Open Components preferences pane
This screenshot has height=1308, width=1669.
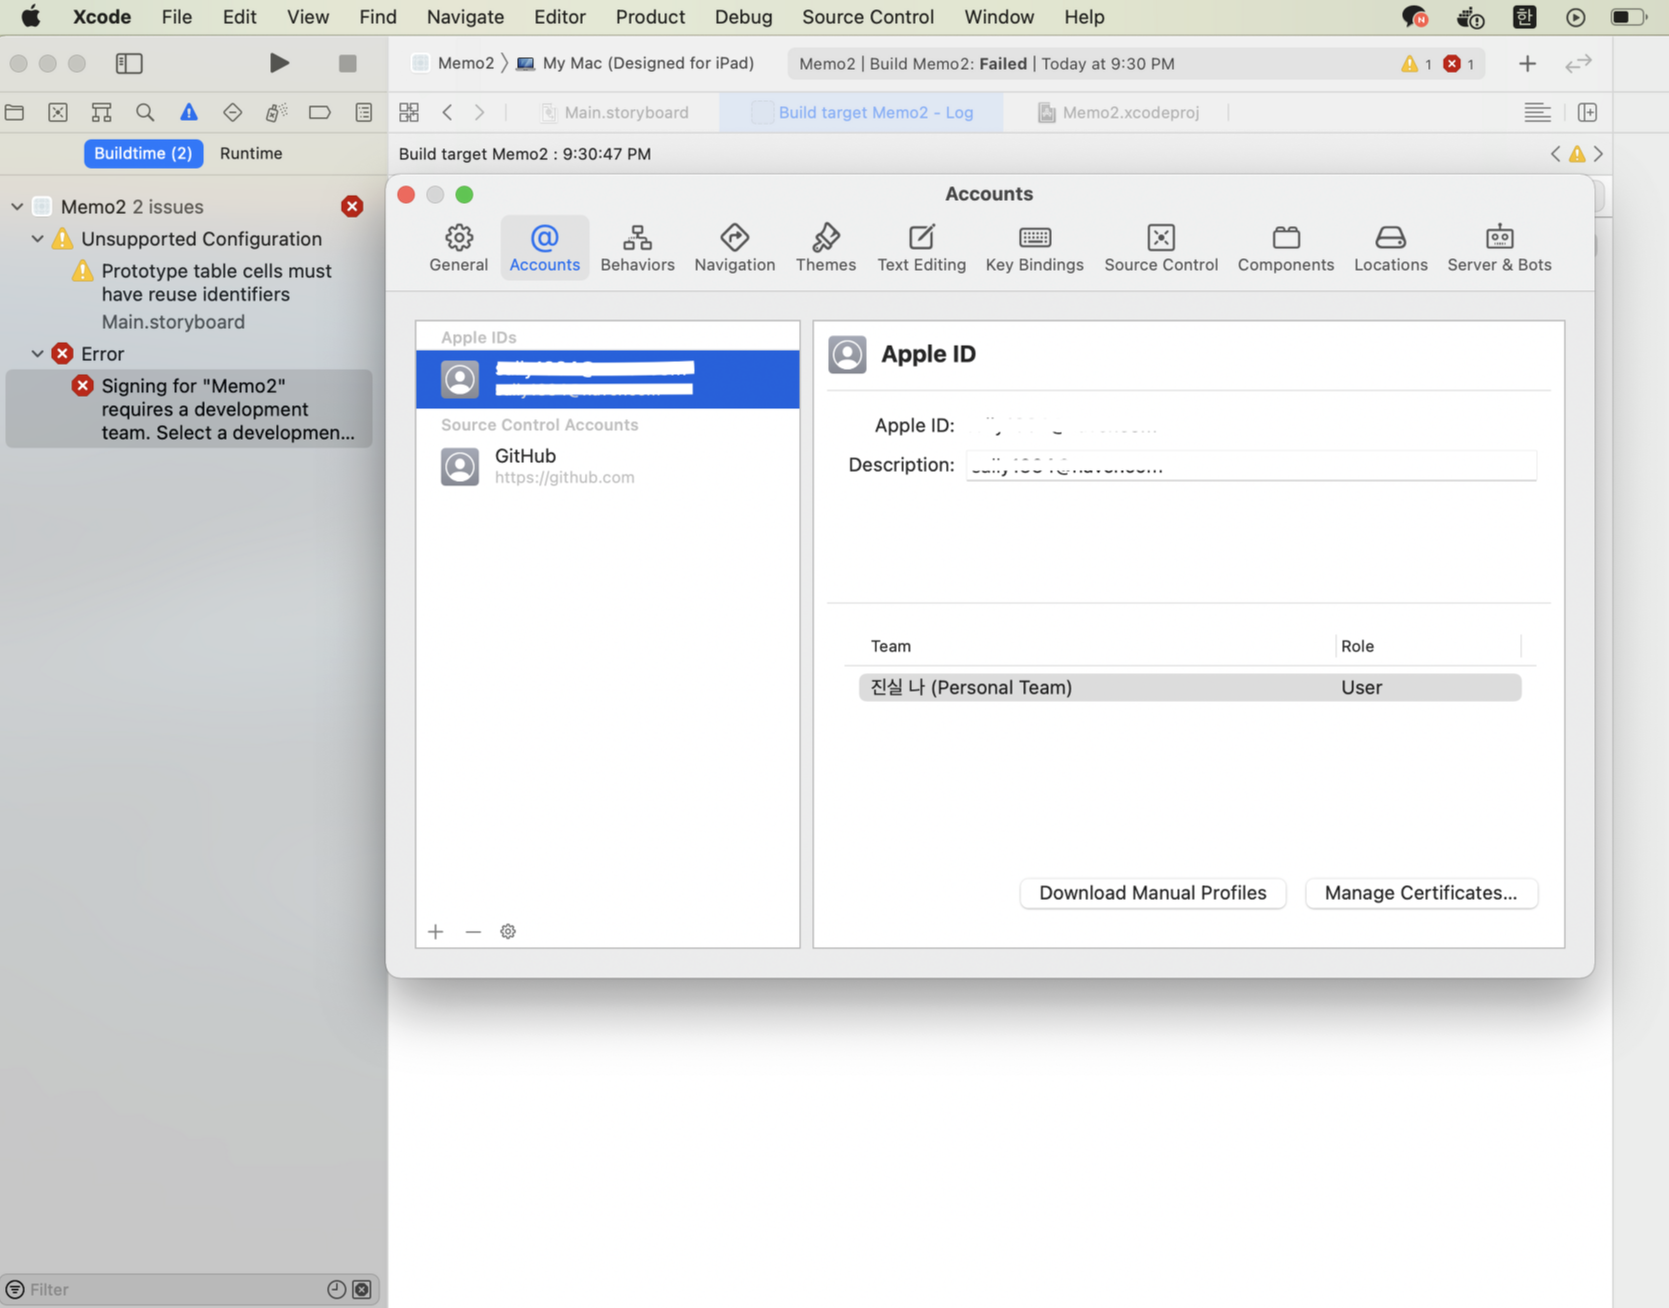point(1285,247)
